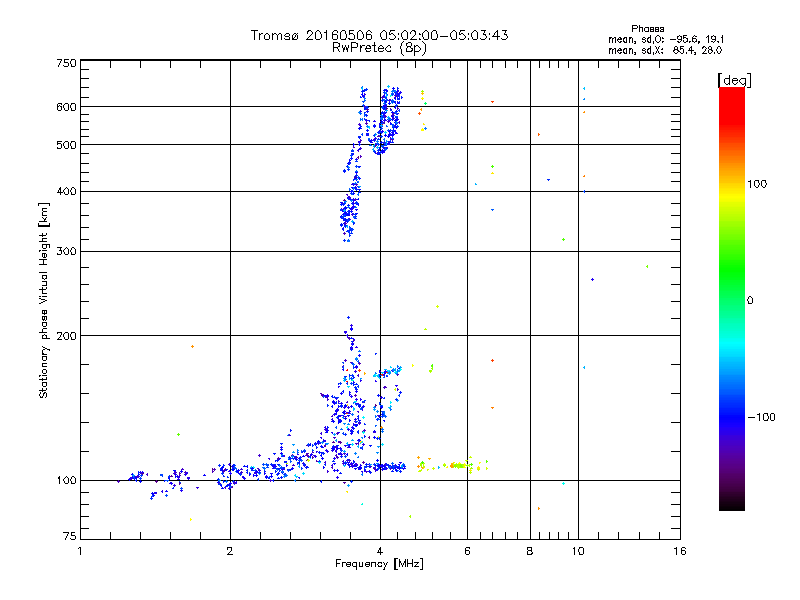Click the x-axis tick label '16'
This screenshot has width=800, height=600.
coord(680,551)
